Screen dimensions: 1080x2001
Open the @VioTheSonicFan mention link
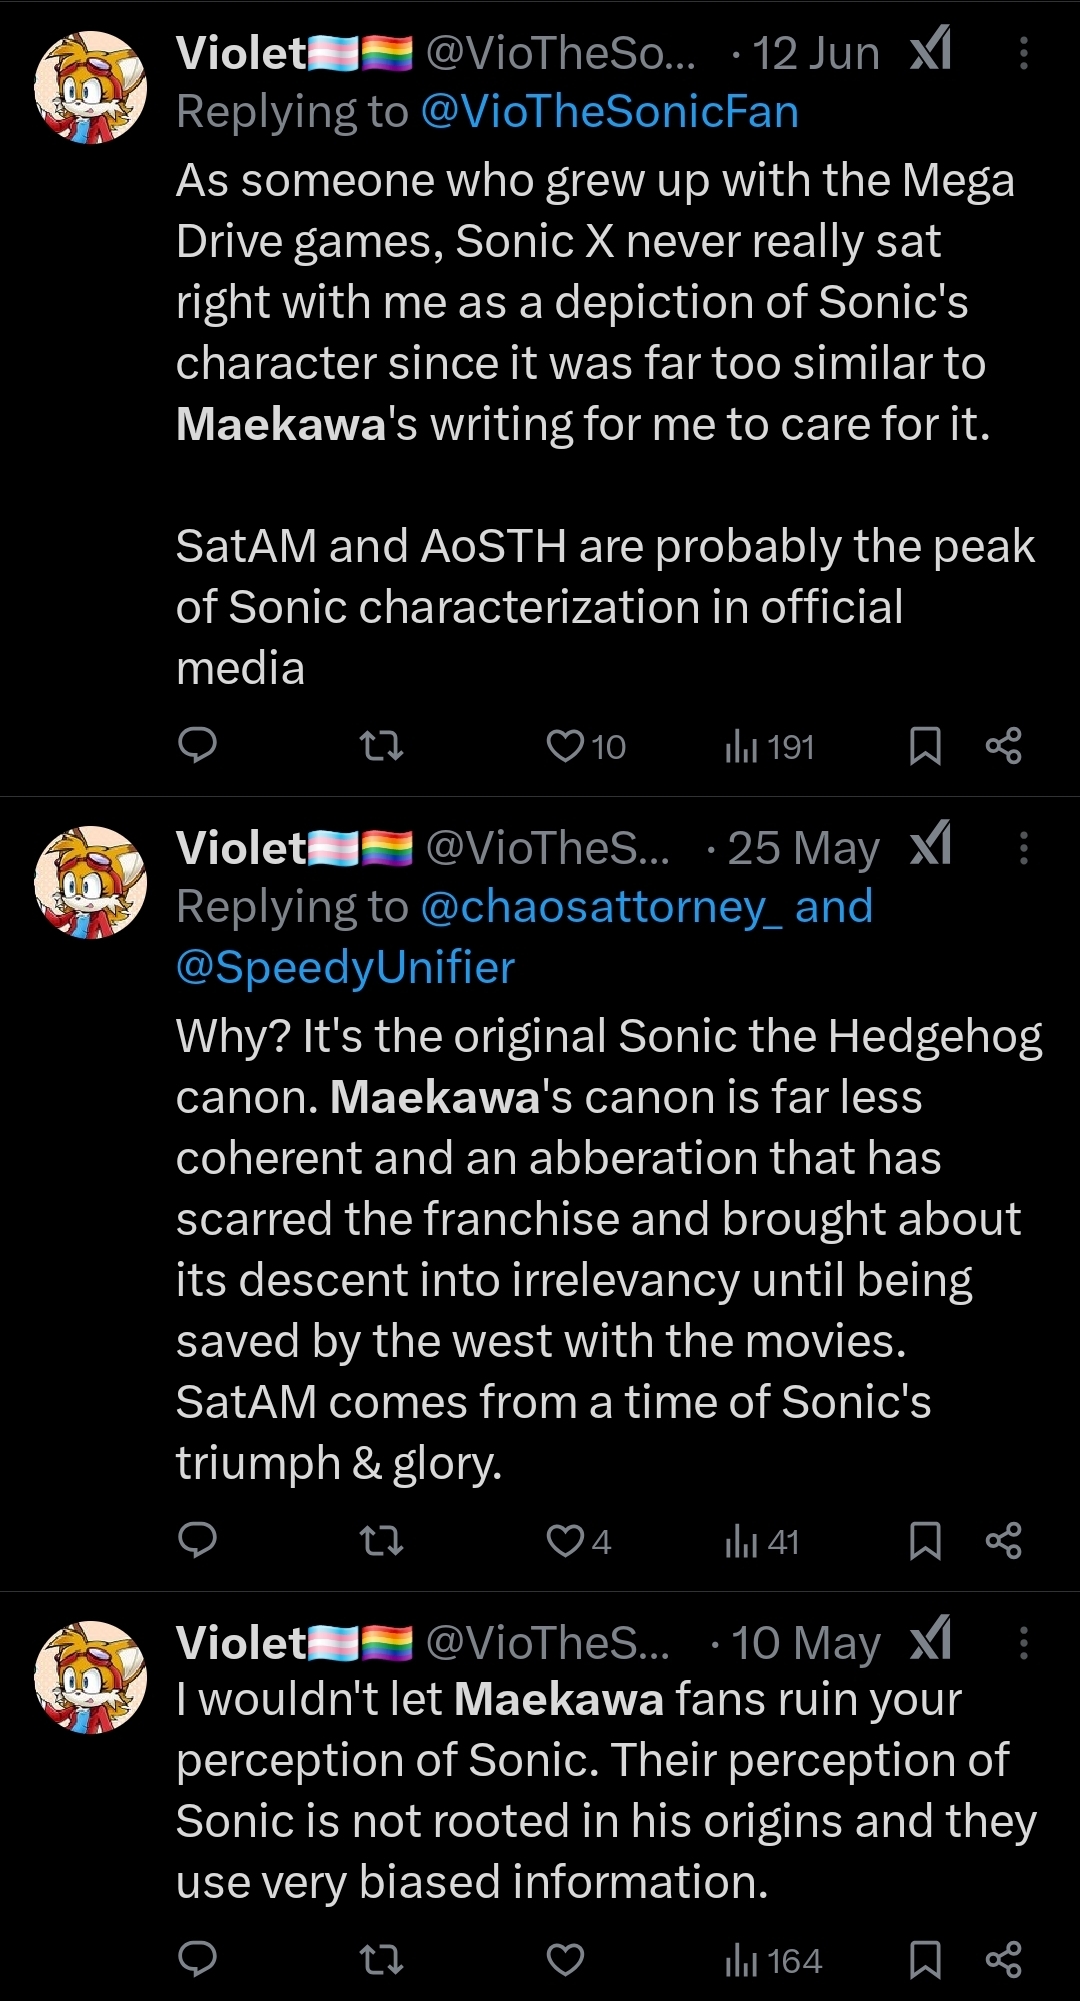point(610,112)
